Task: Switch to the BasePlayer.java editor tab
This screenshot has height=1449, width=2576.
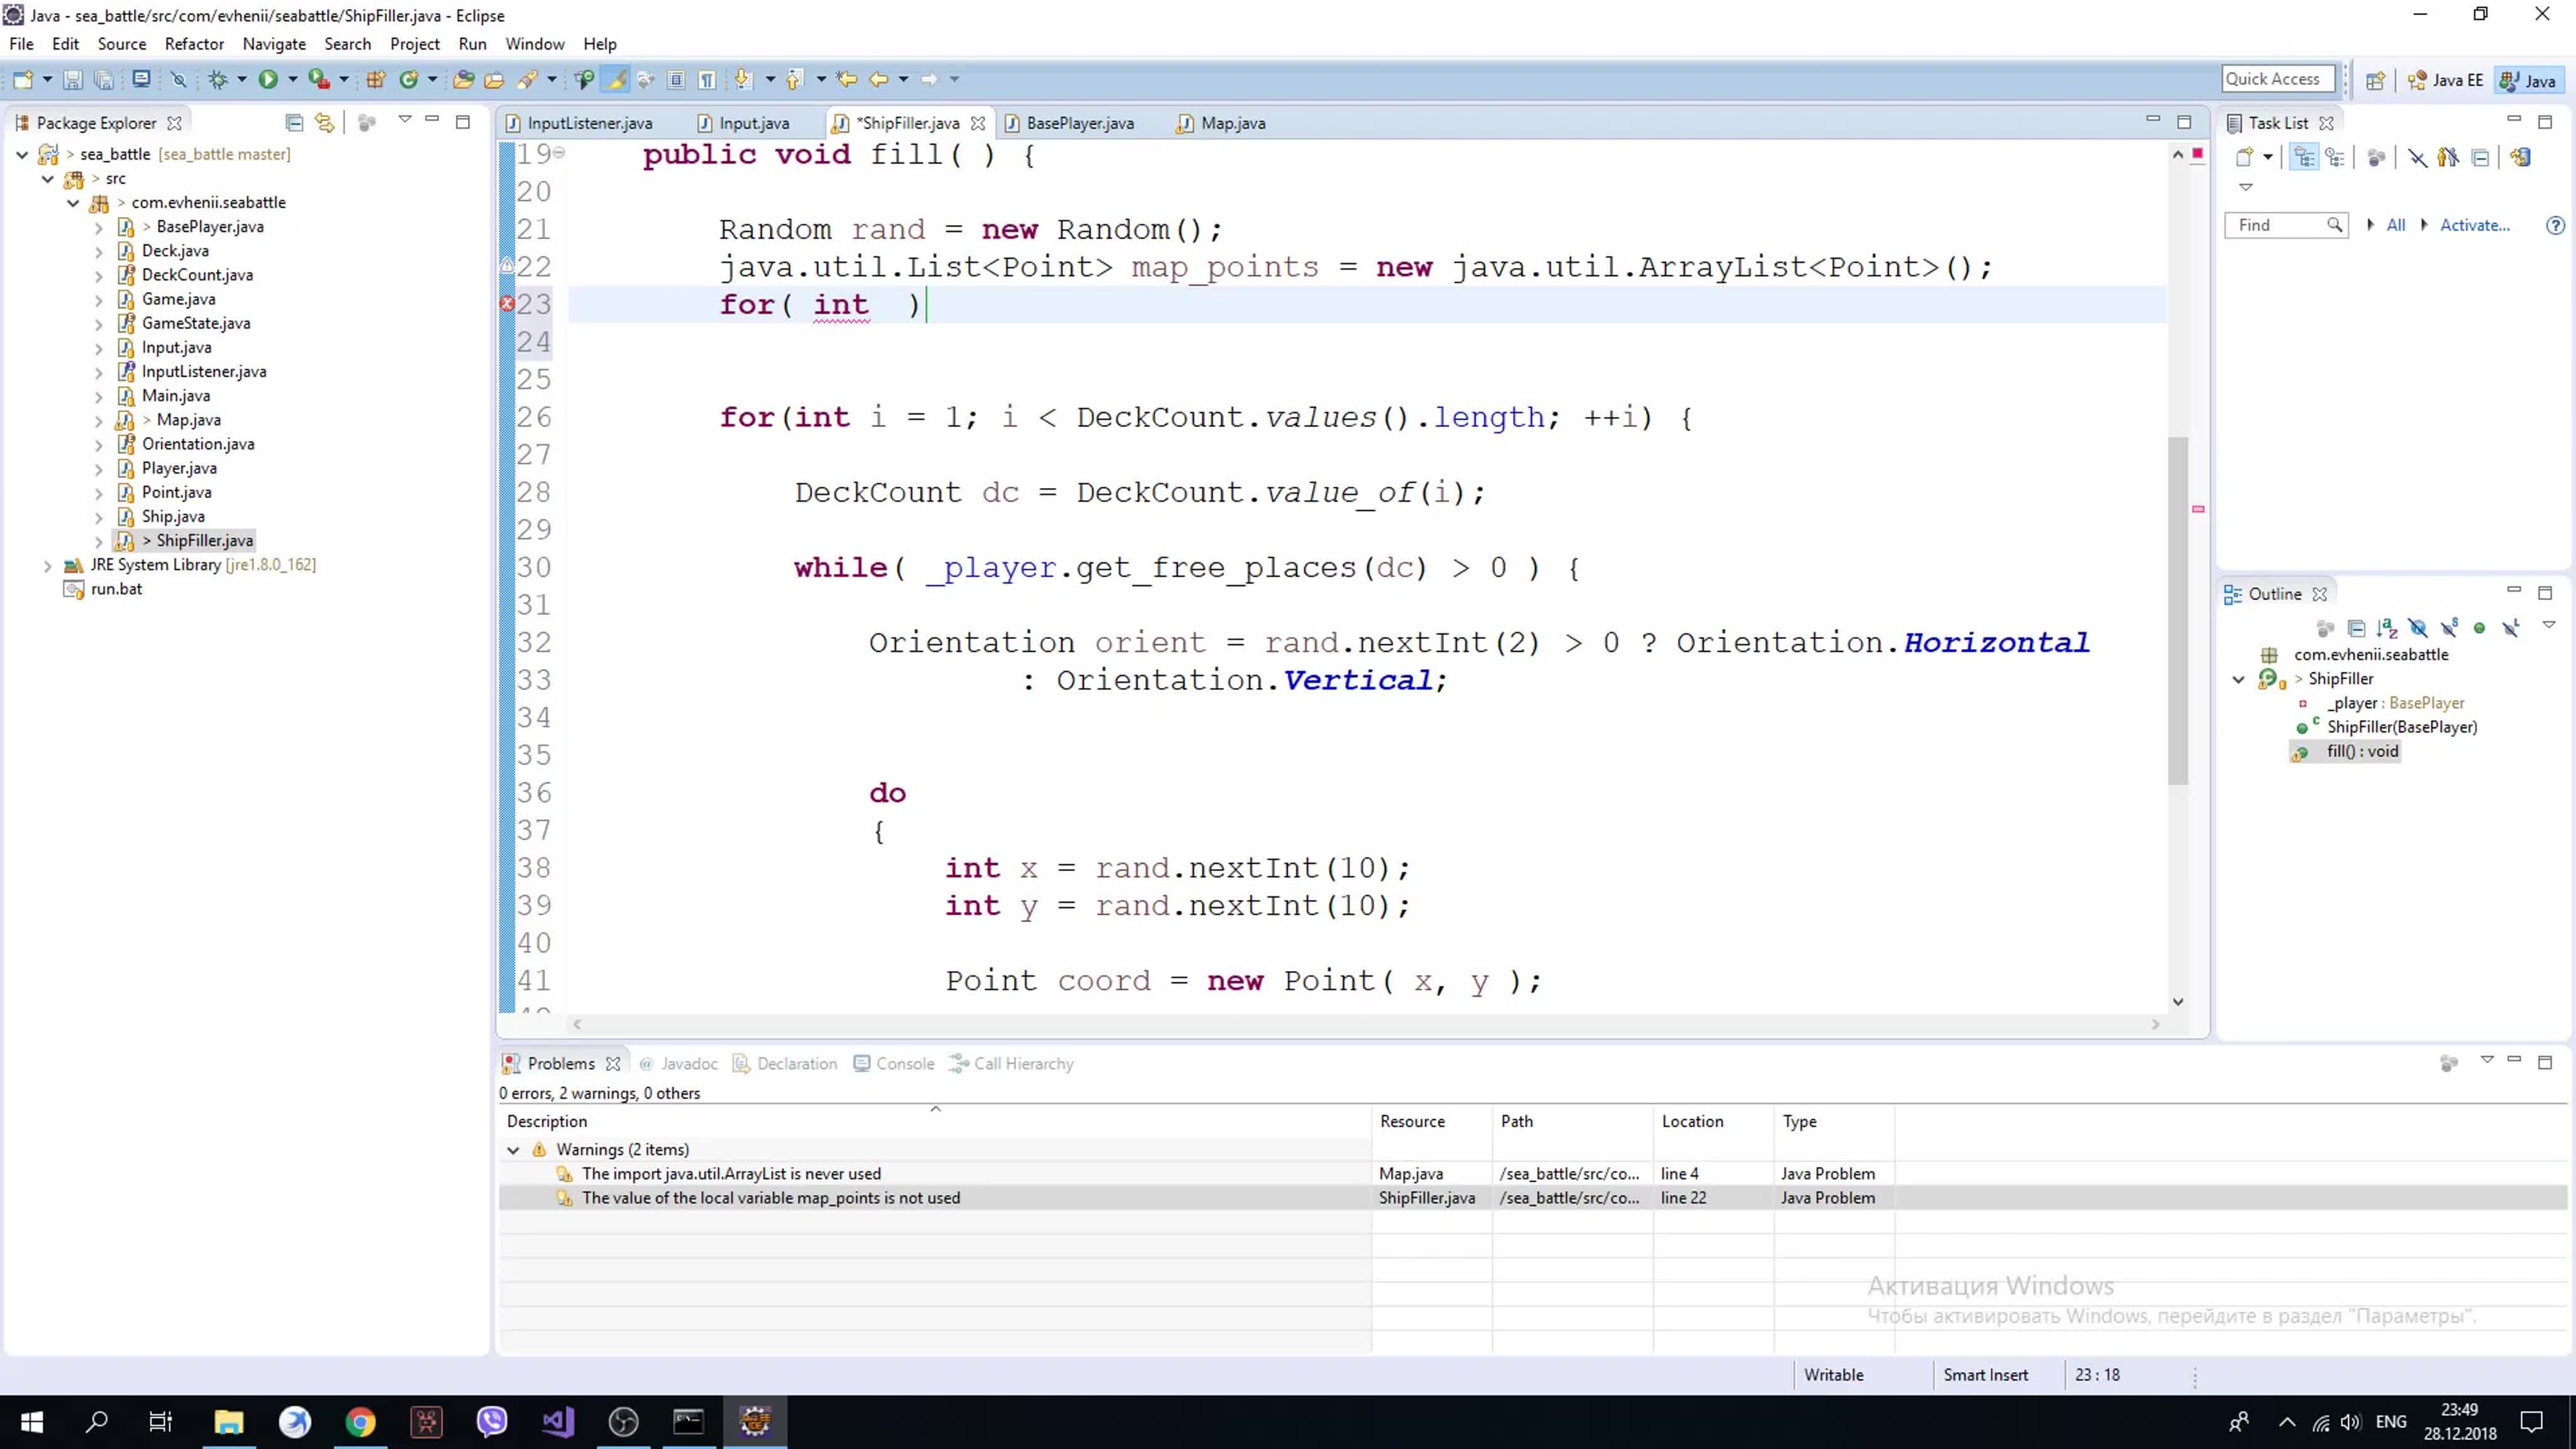Action: tap(1079, 123)
